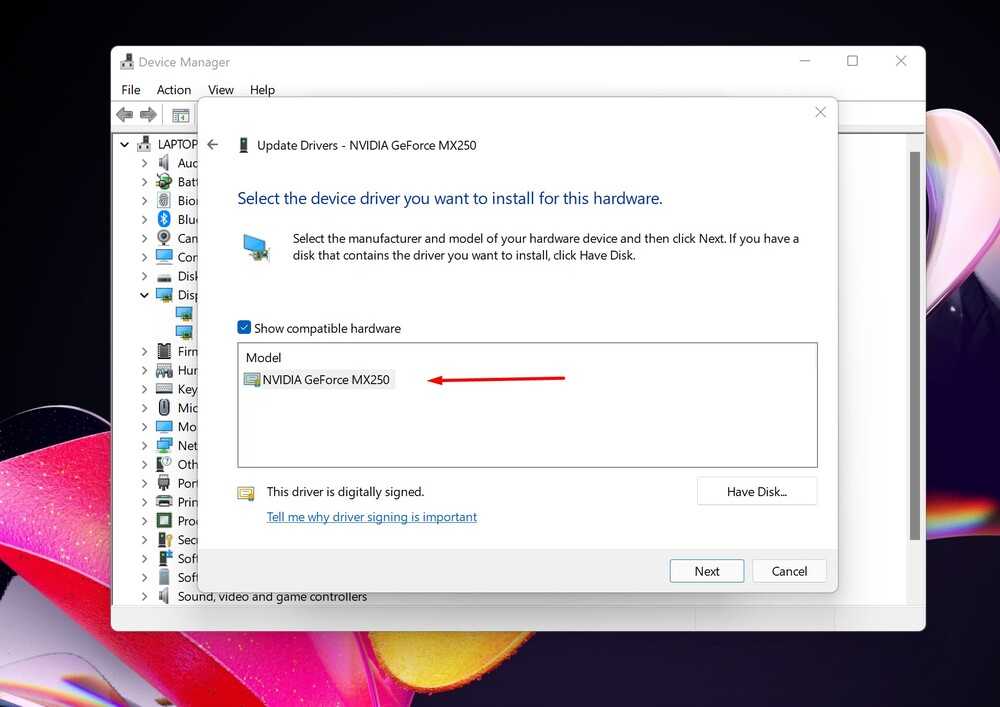Click the Cameras webcam icon in tree
Viewport: 1000px width, 707px height.
[164, 238]
